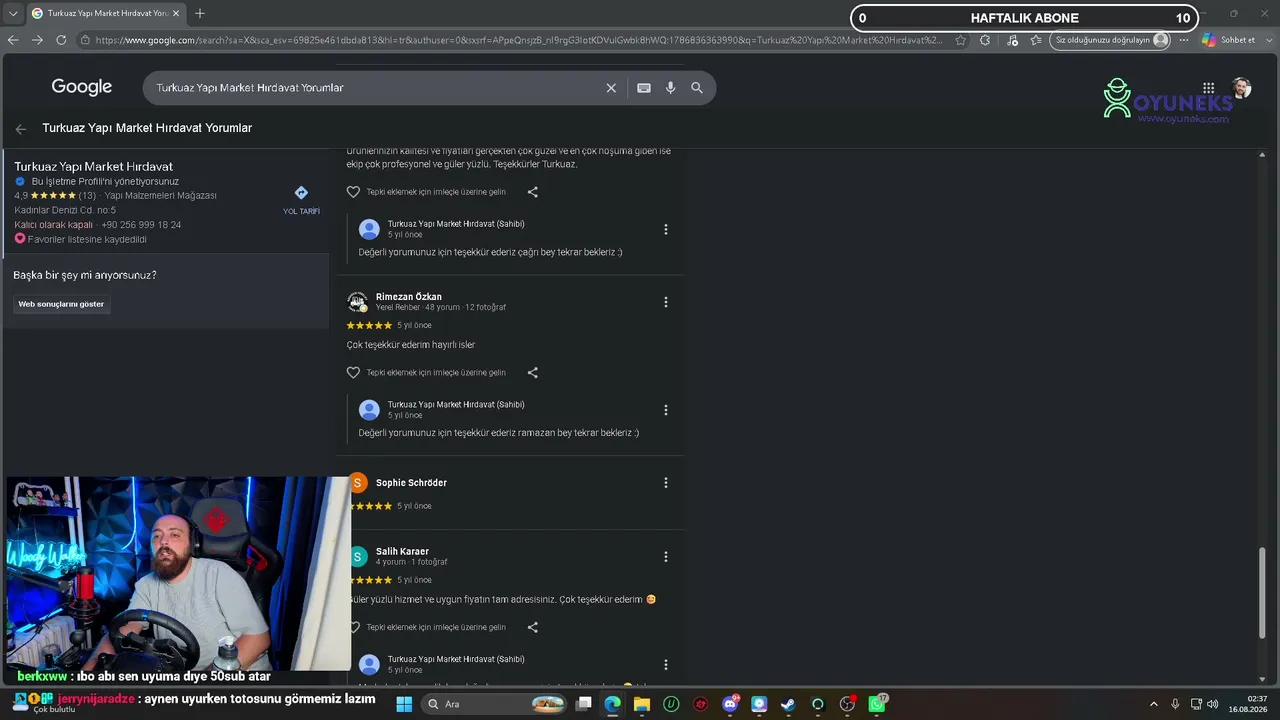
Task: Open Discord from the taskbar
Action: point(730,704)
